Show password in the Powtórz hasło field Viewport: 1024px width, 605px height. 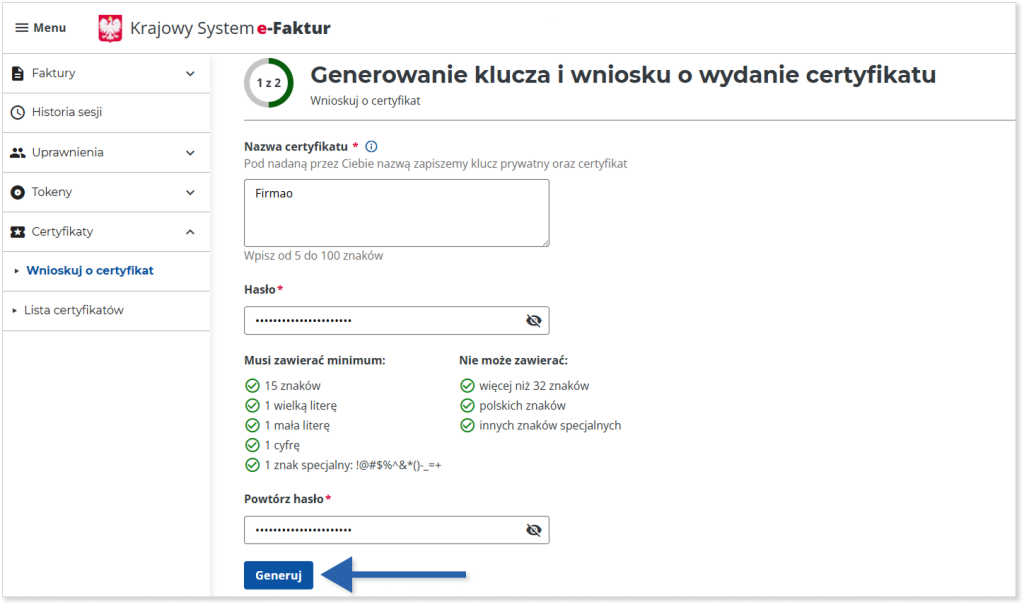point(533,530)
